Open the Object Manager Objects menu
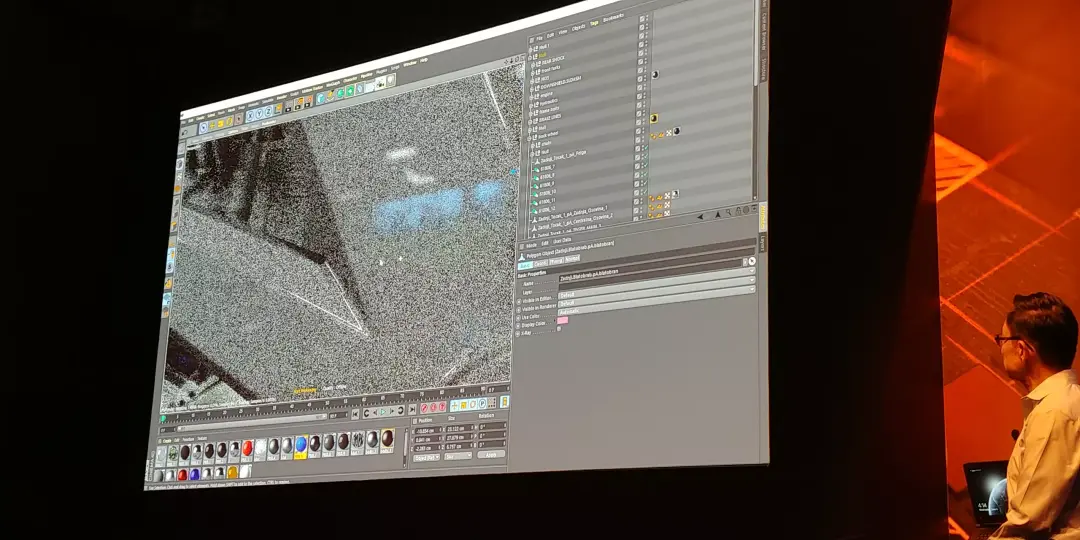 point(579,28)
